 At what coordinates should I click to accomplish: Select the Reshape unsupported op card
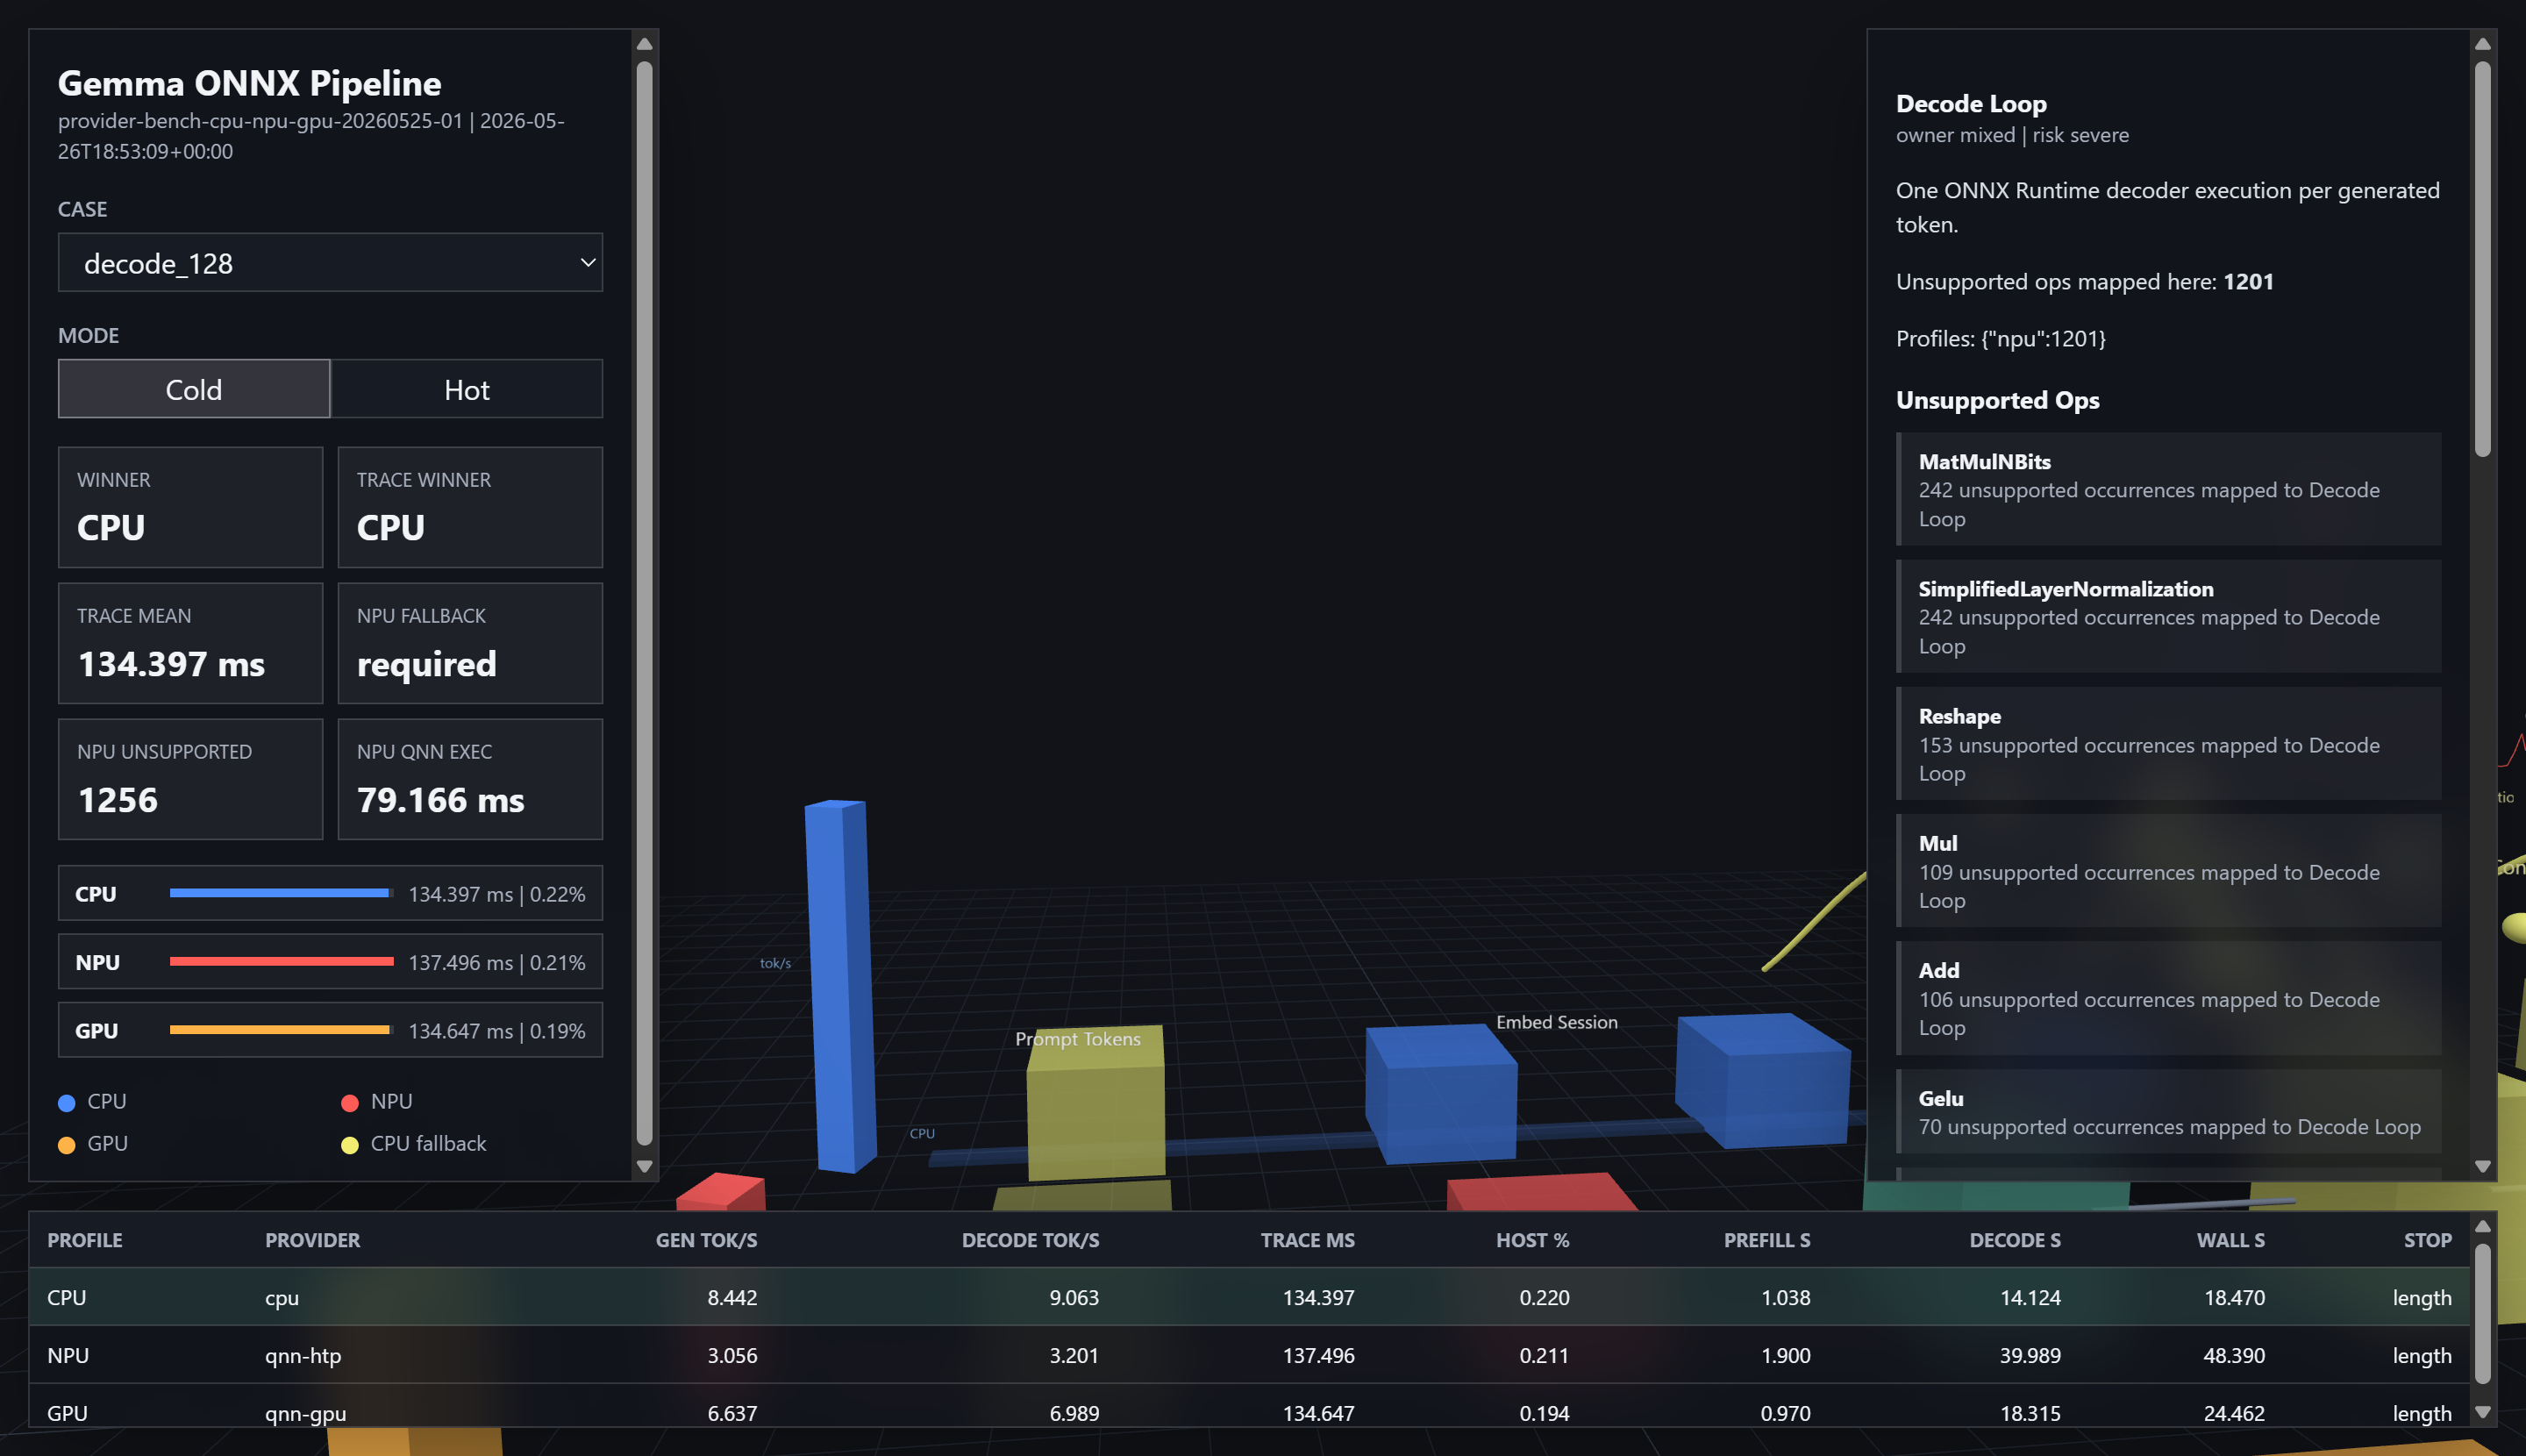pyautogui.click(x=2168, y=743)
